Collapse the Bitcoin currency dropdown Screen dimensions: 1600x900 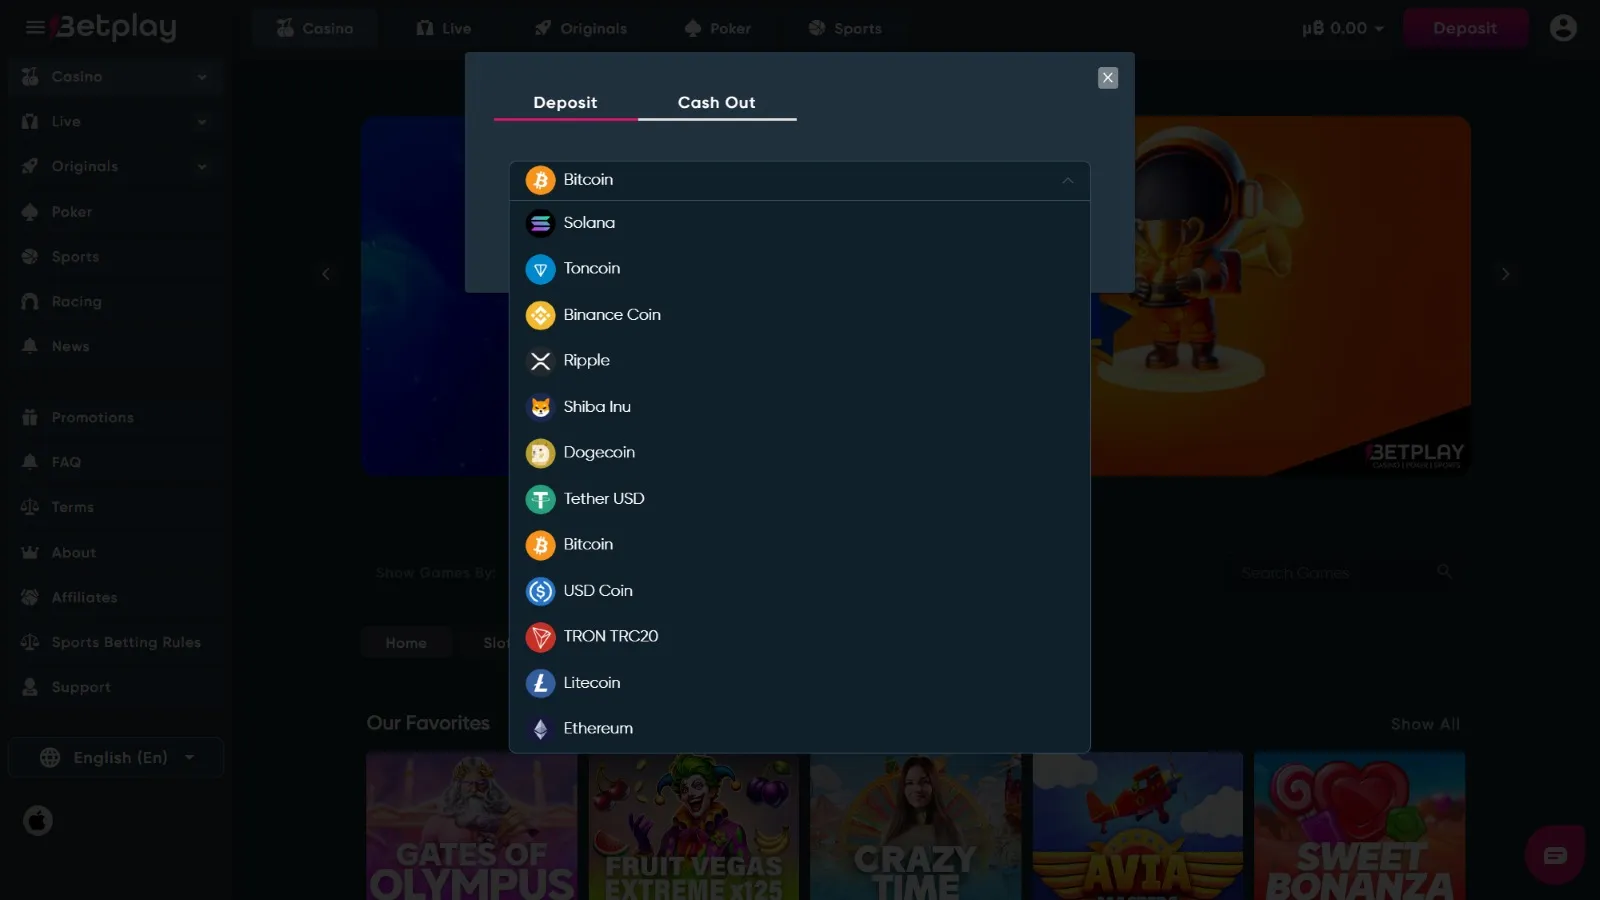click(1067, 181)
